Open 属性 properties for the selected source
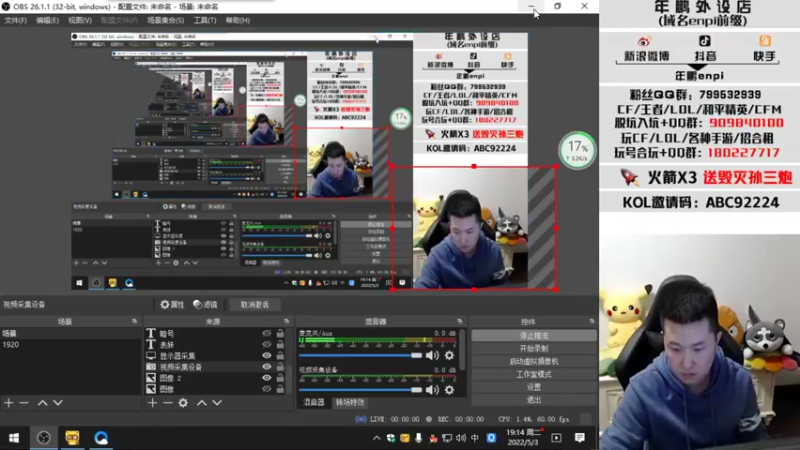Screen dimensions: 800x450 point(172,305)
